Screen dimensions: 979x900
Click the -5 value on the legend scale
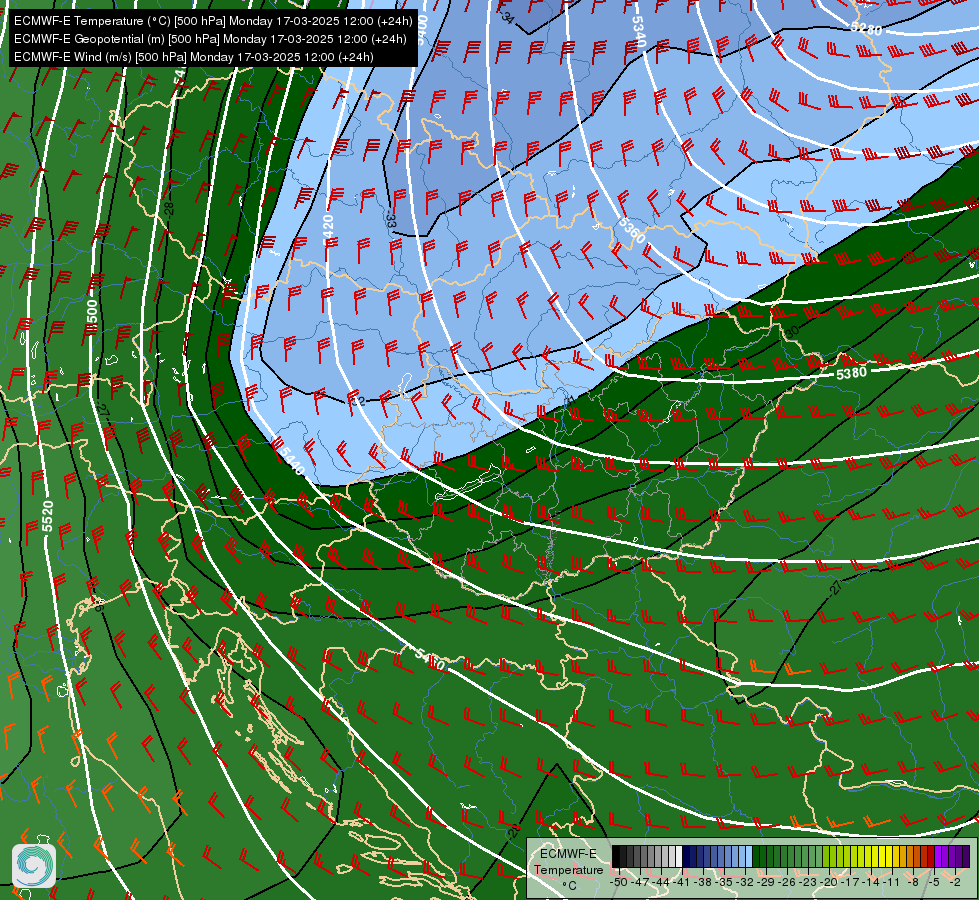click(934, 882)
